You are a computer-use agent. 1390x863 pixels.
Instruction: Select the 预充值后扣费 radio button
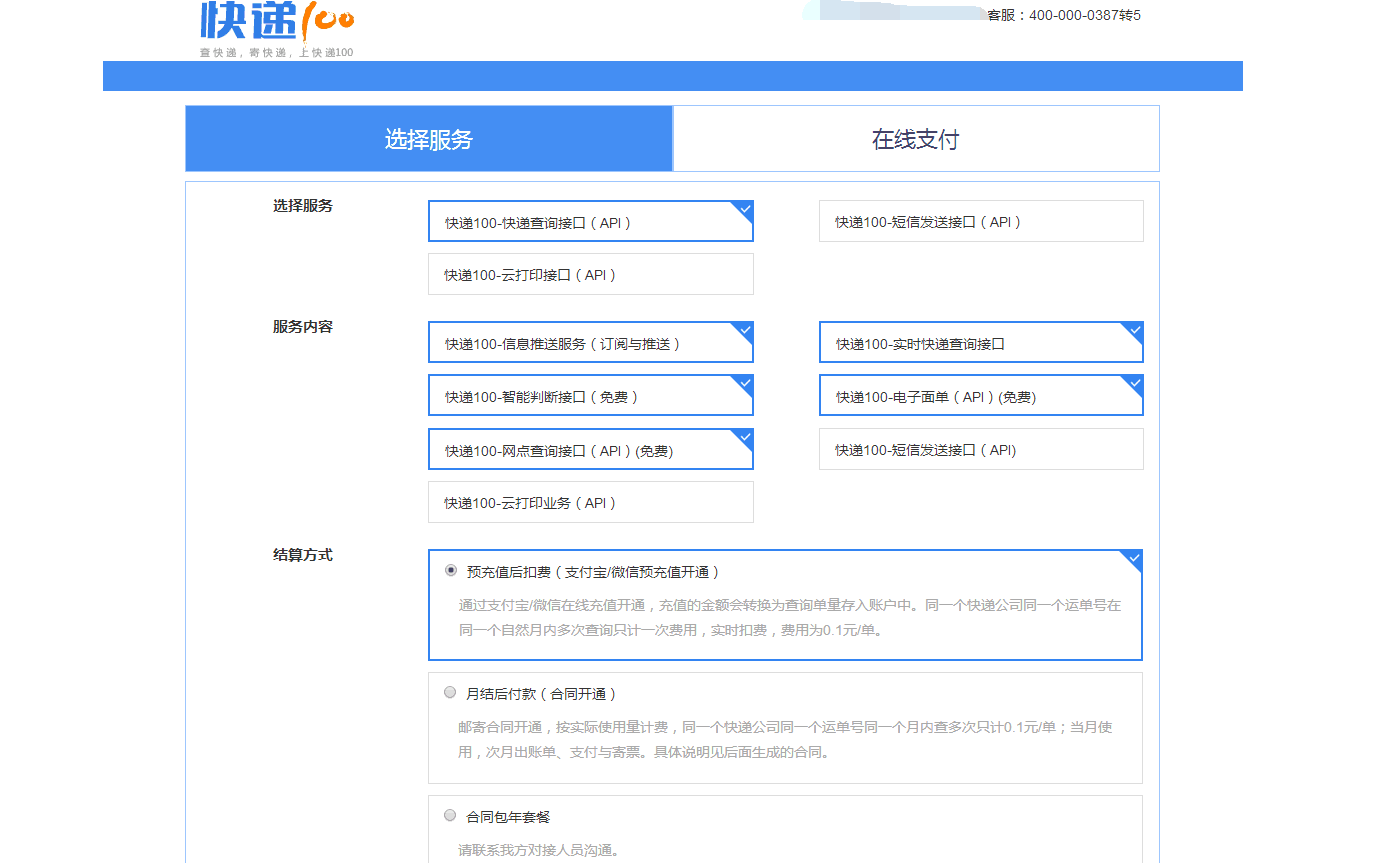[x=450, y=570]
